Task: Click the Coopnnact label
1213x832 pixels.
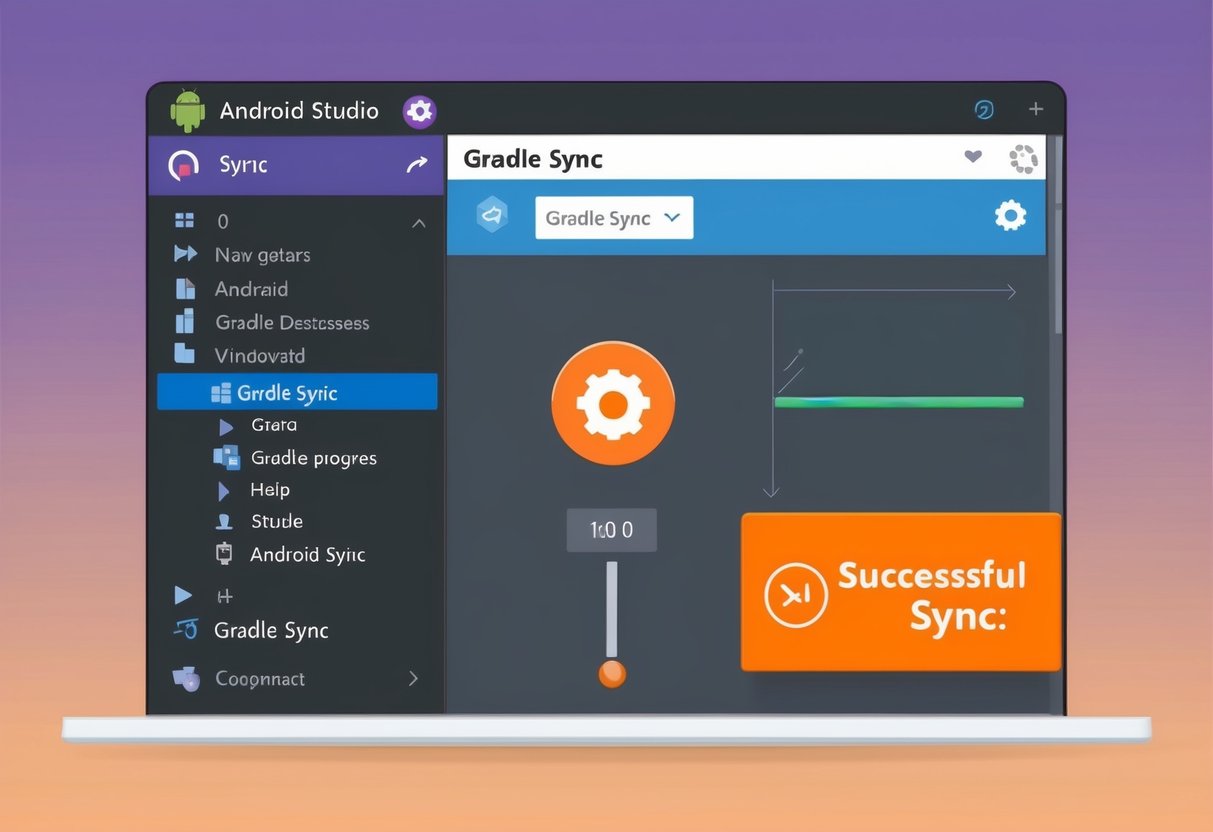Action: pyautogui.click(x=260, y=678)
